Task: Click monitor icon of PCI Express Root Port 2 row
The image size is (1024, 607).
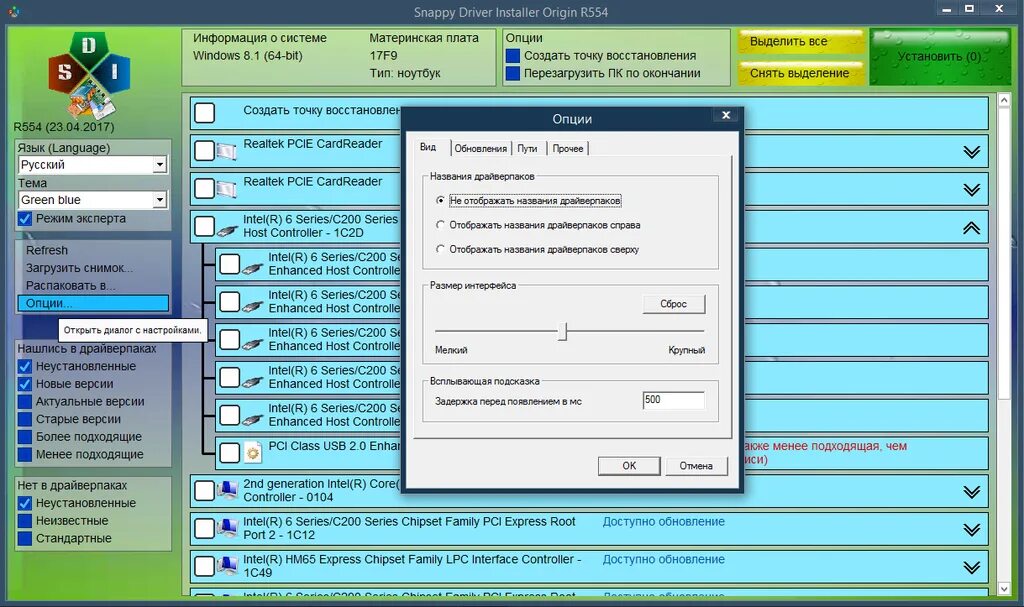Action: pyautogui.click(x=227, y=528)
